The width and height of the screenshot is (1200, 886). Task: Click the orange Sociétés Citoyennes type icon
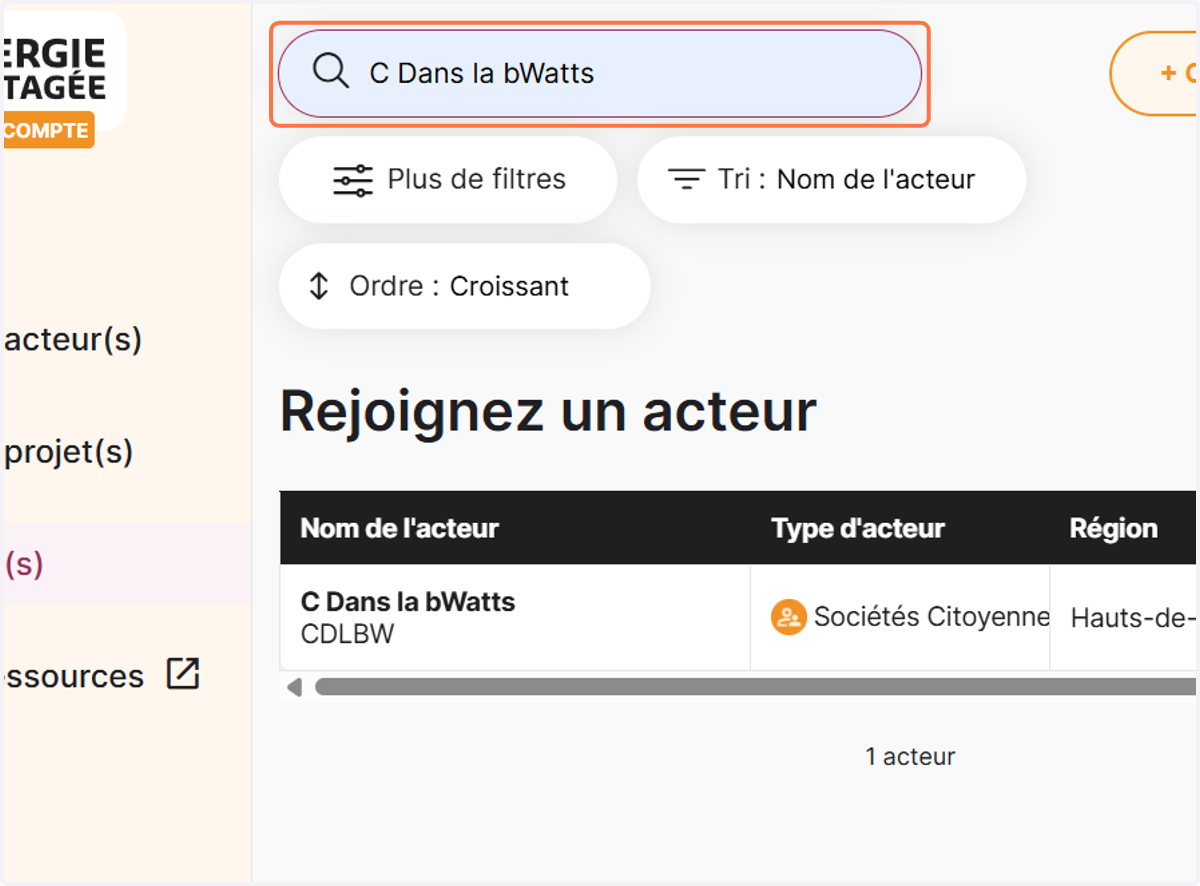point(789,617)
